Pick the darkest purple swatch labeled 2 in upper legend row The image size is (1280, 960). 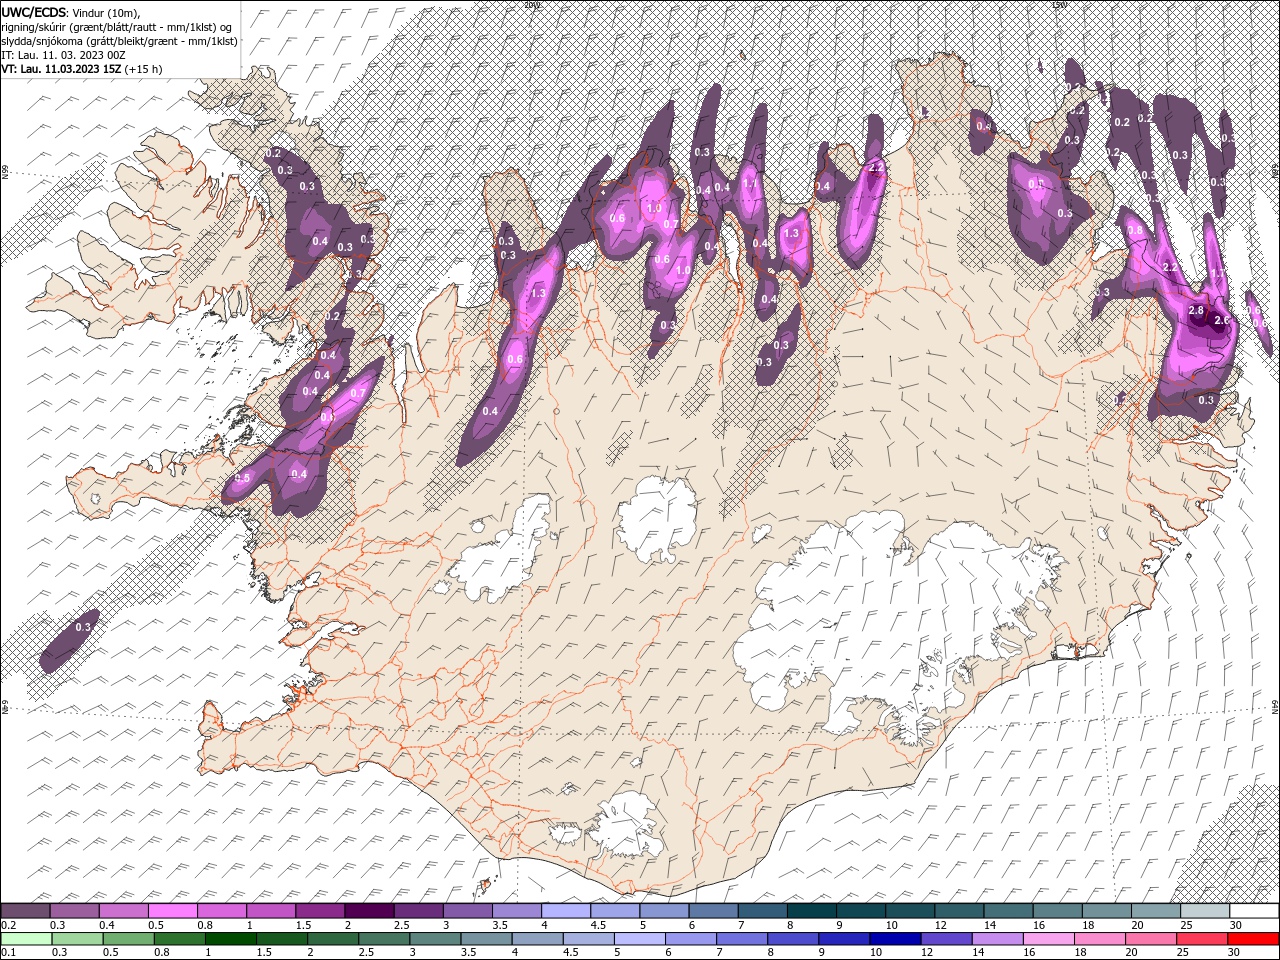coord(369,910)
